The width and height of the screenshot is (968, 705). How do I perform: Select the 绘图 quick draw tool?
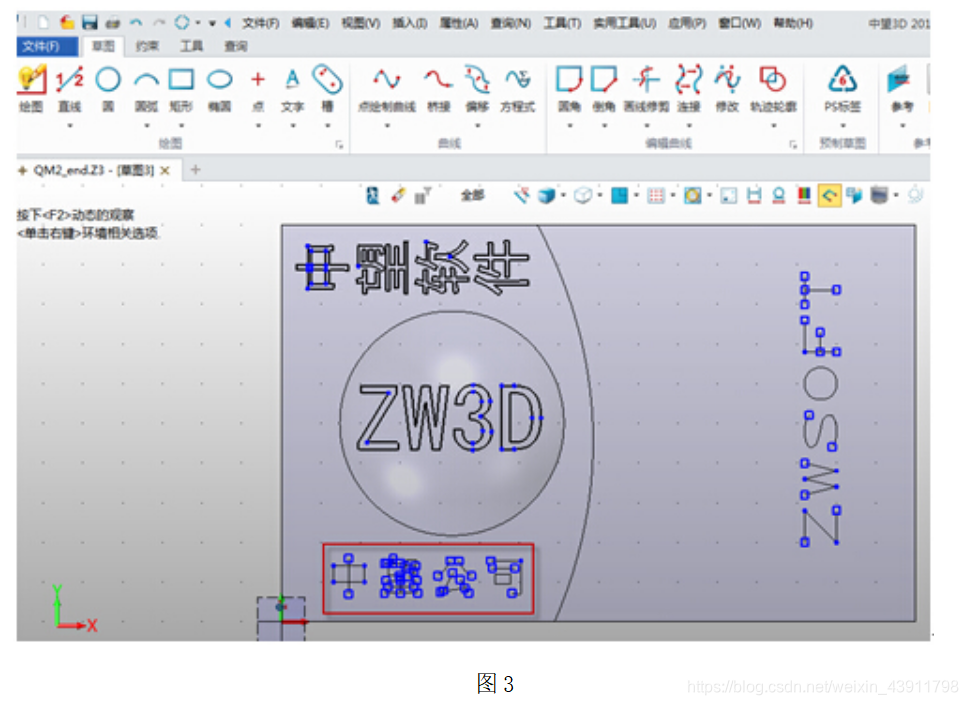click(x=31, y=88)
